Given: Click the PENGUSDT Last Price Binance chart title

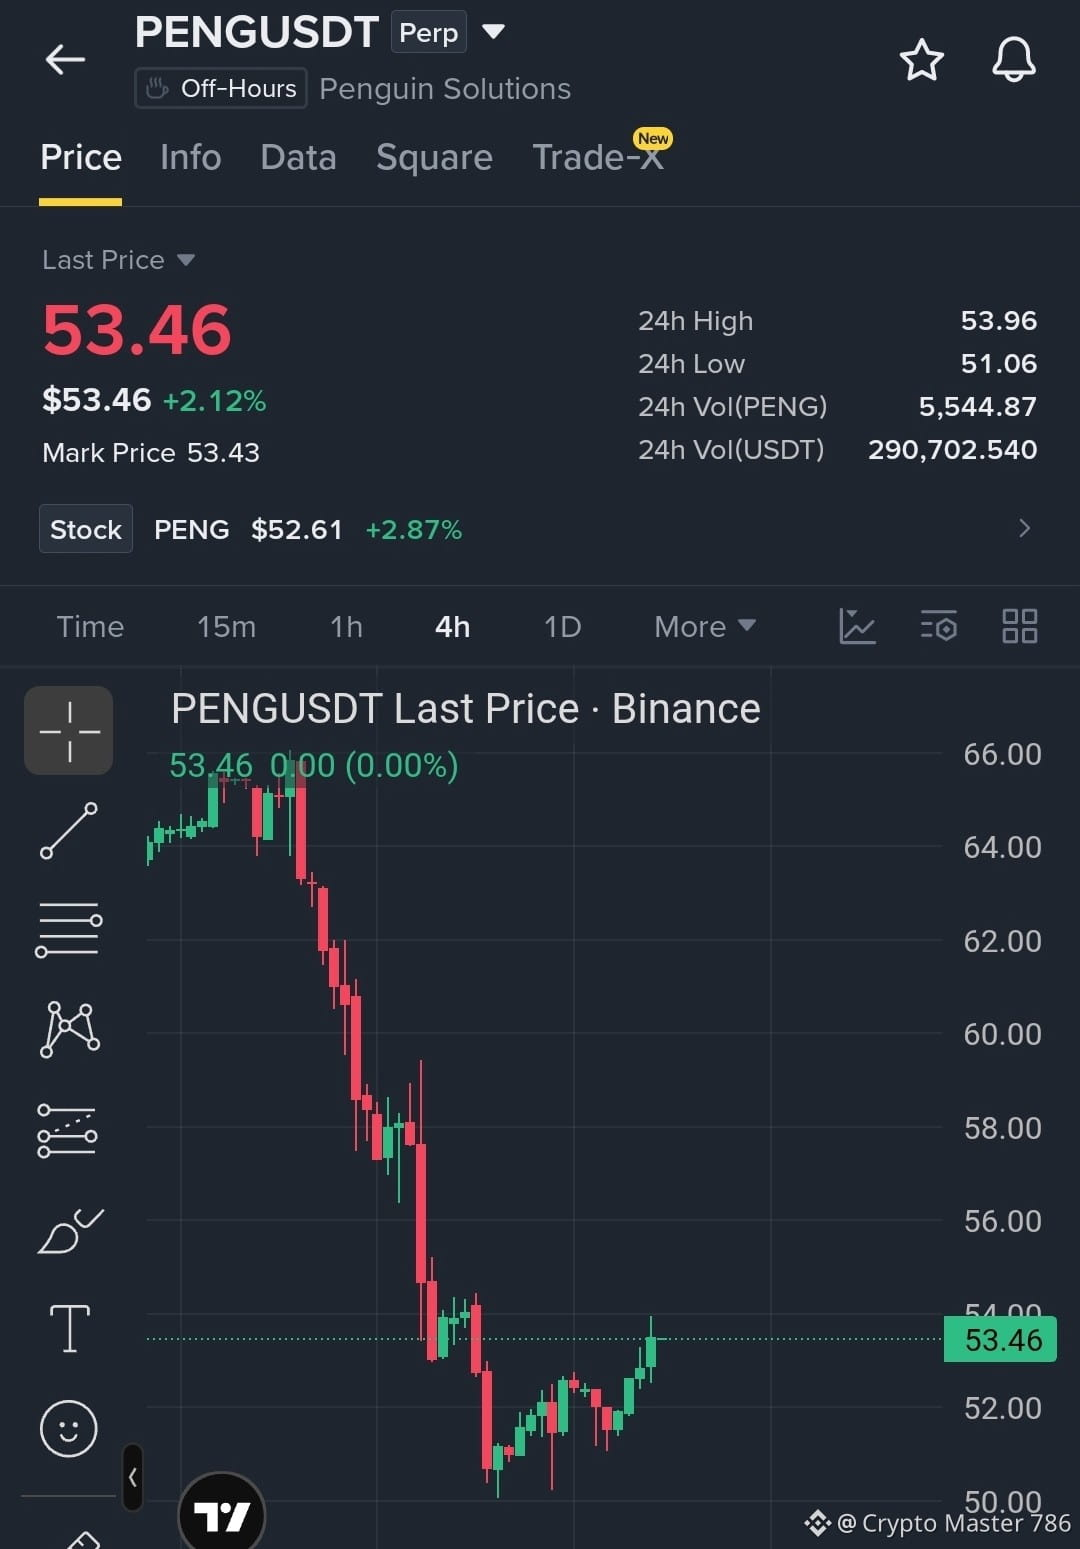Looking at the screenshot, I should (466, 709).
